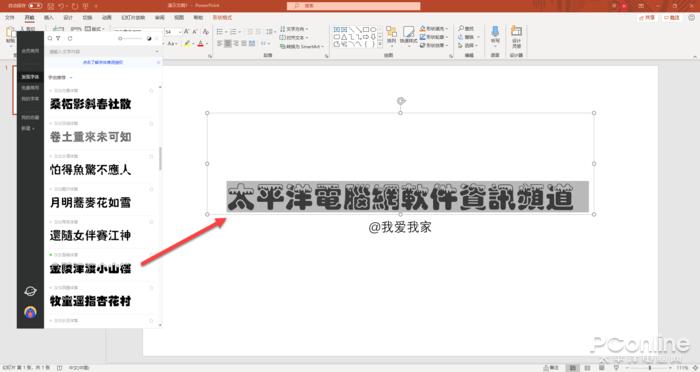Toggle favorite circle for 怕得魚驚不應人

point(151,156)
